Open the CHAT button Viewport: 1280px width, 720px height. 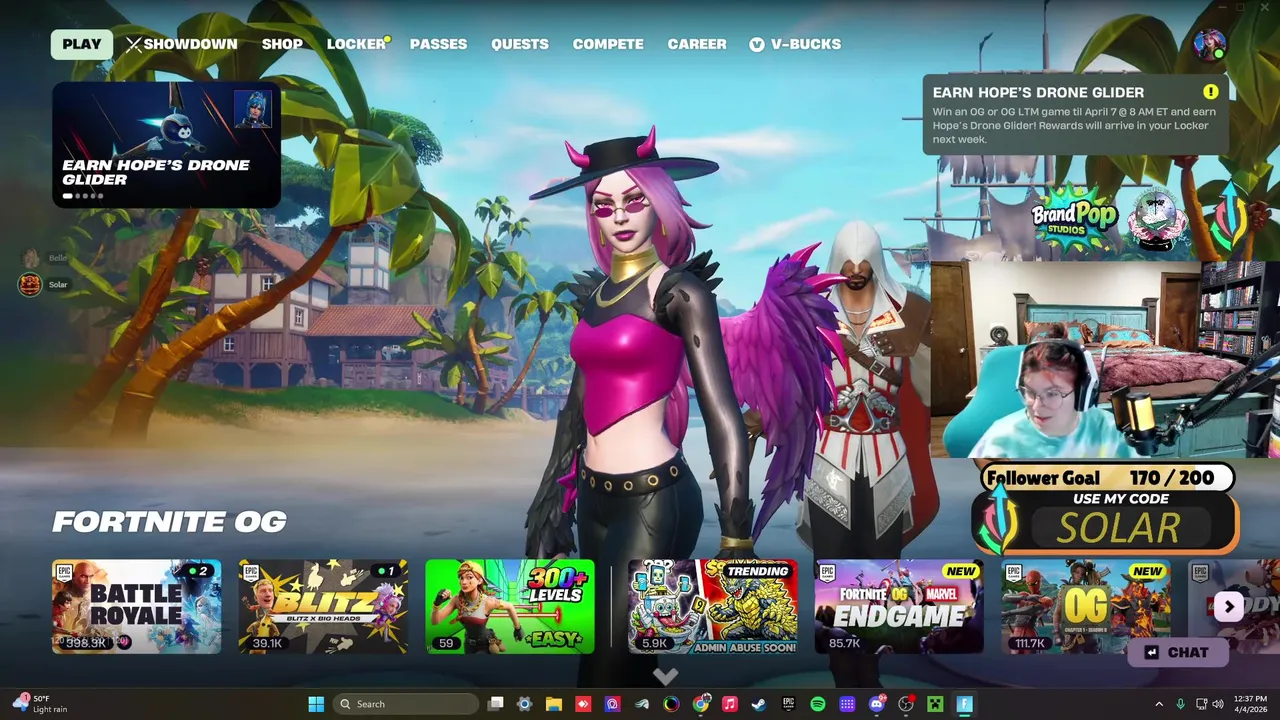tap(1177, 652)
